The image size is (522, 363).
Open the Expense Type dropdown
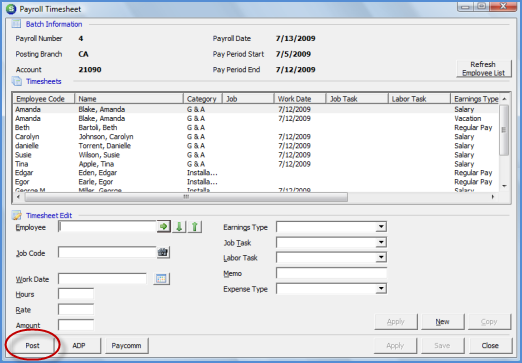(381, 289)
